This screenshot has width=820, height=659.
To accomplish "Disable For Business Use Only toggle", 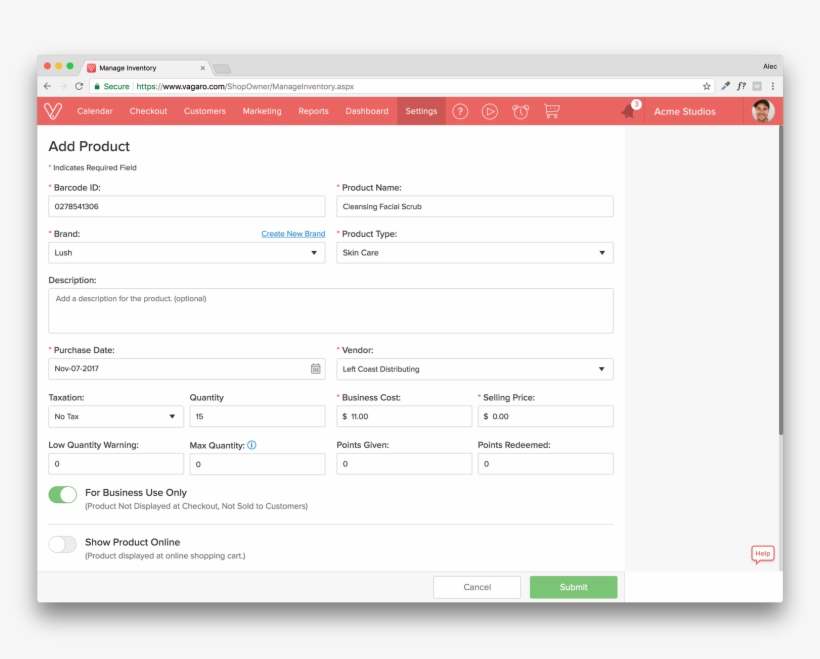I will [x=63, y=494].
